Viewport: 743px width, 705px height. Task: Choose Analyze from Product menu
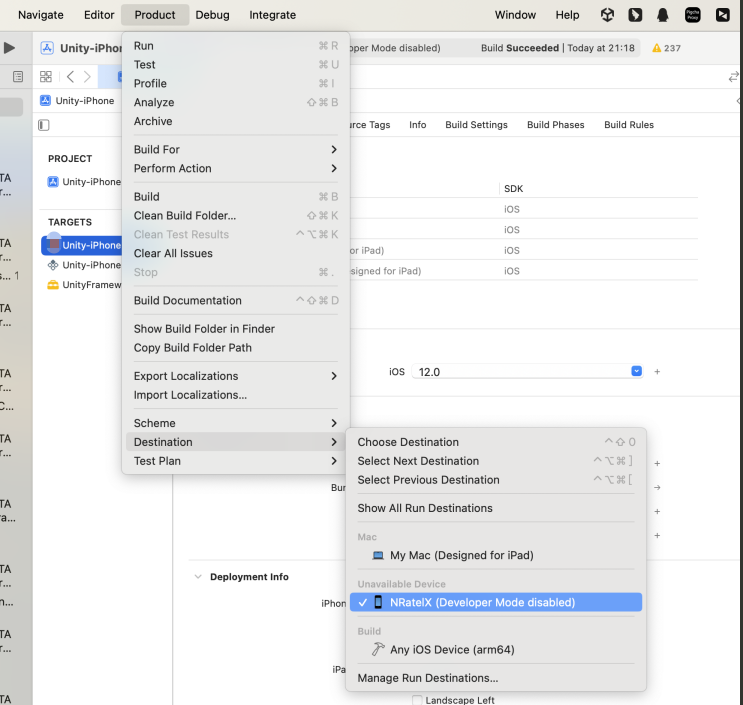pyautogui.click(x=236, y=103)
